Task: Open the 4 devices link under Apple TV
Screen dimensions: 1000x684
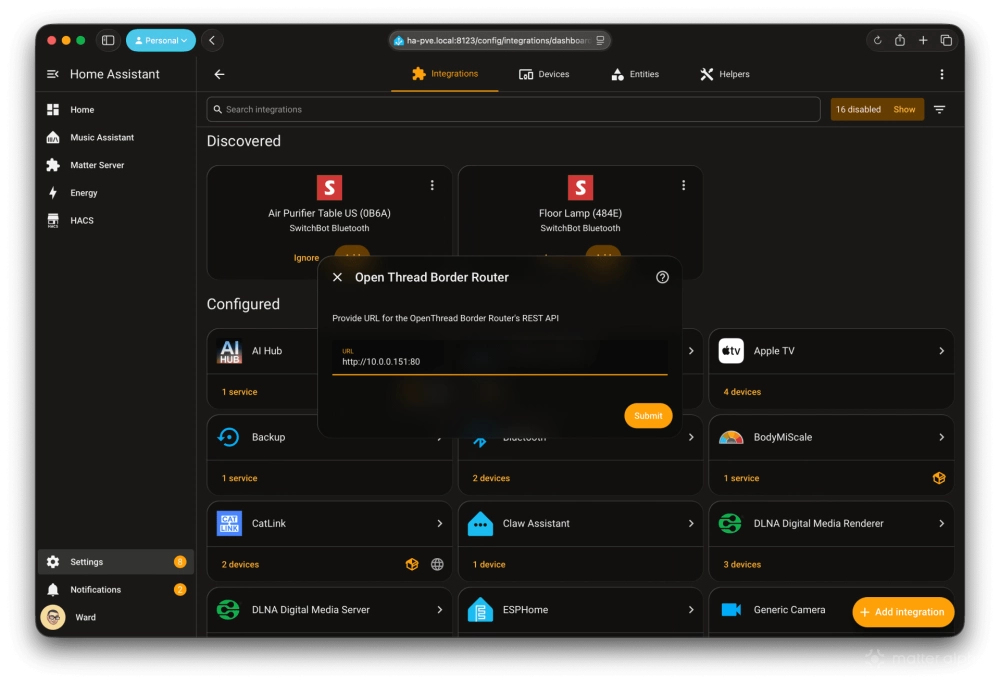Action: click(x=742, y=392)
